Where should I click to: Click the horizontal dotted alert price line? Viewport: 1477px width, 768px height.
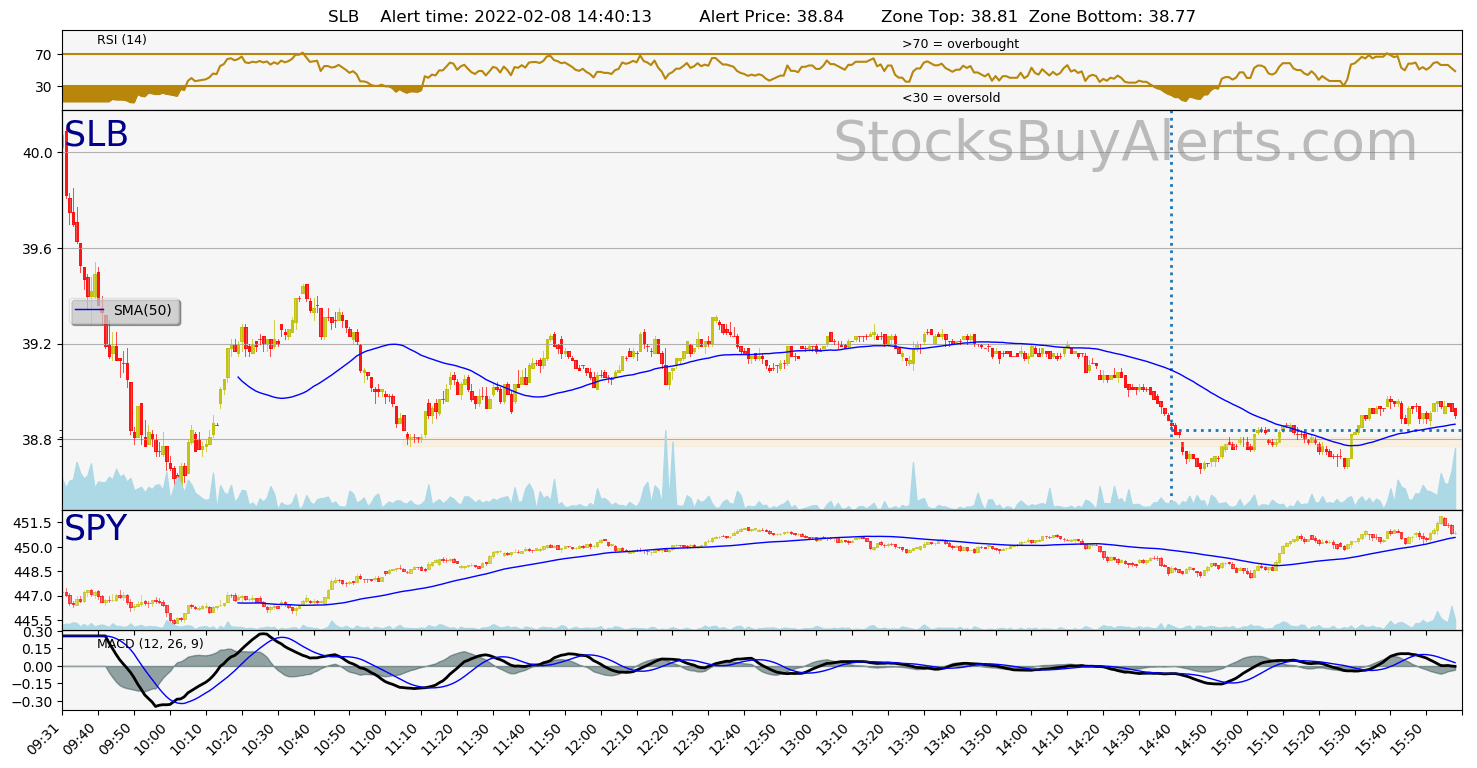pyautogui.click(x=1317, y=430)
